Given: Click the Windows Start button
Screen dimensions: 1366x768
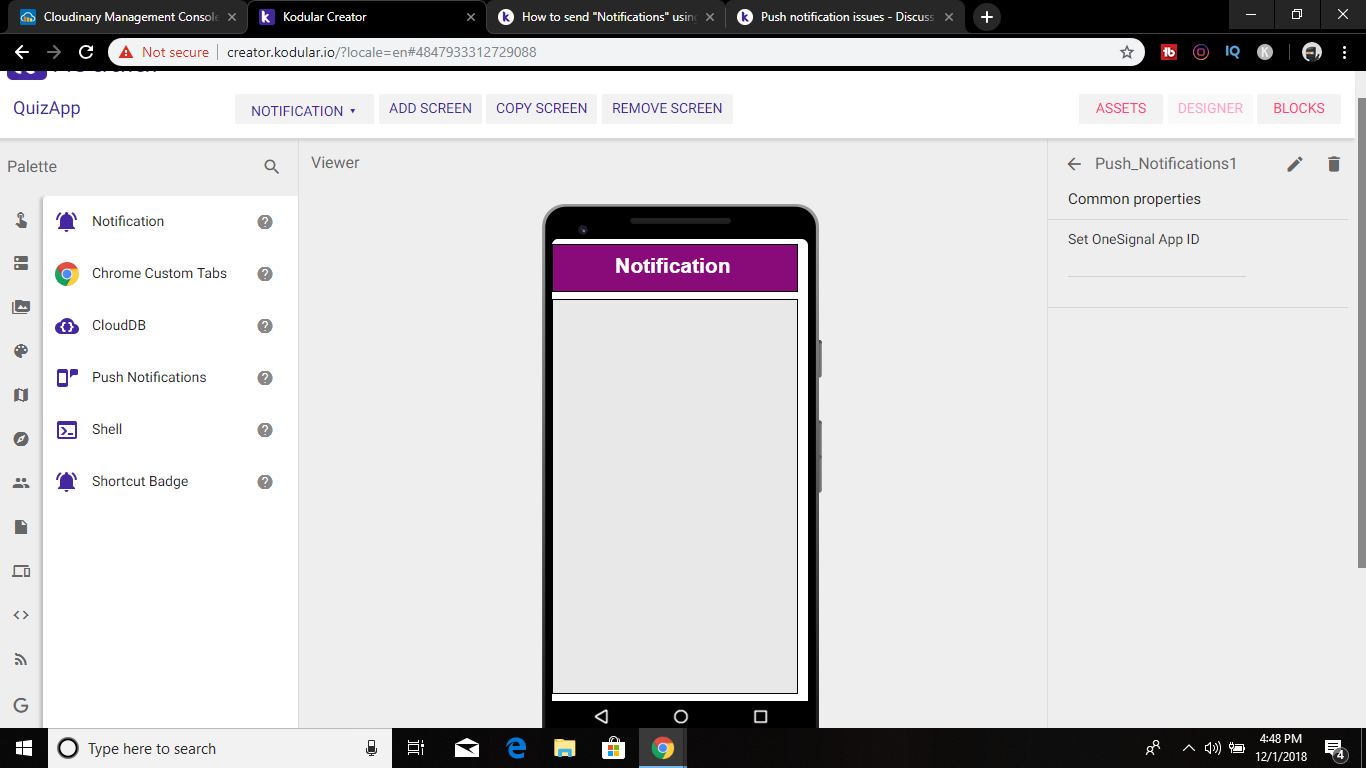Looking at the screenshot, I should [x=24, y=748].
